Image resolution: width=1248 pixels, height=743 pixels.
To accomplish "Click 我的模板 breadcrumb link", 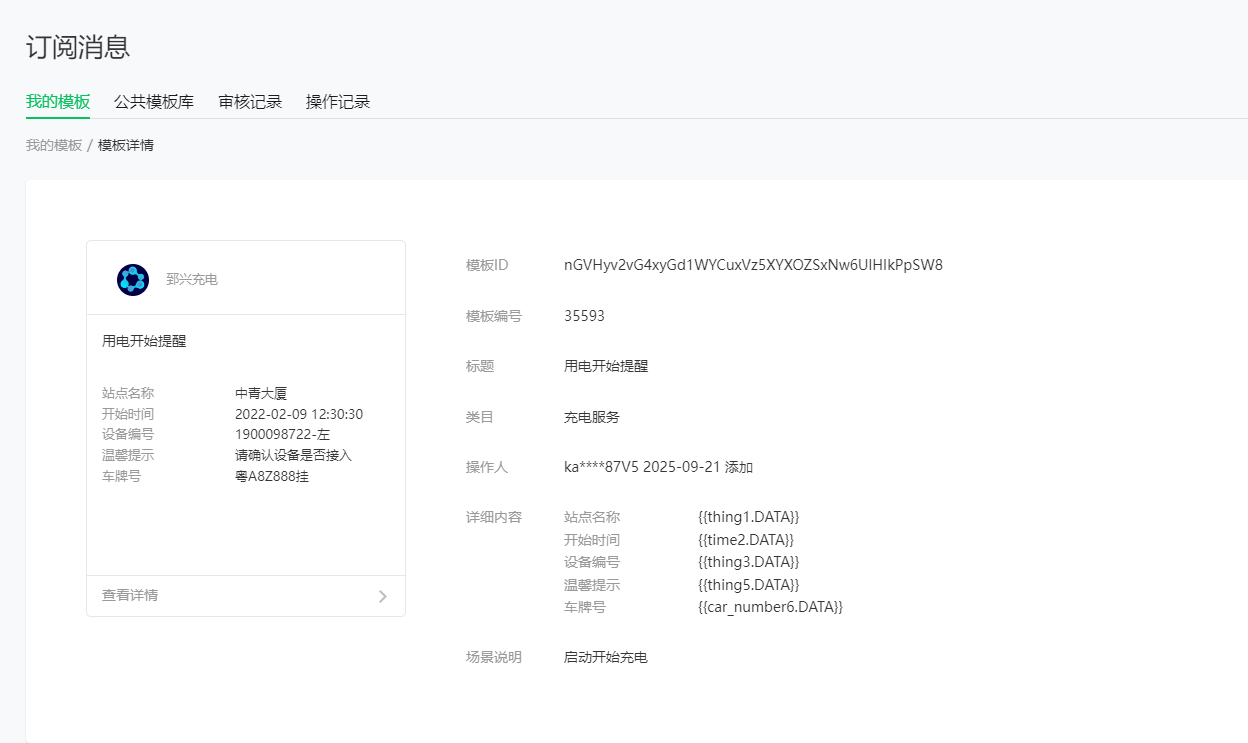I will [54, 145].
